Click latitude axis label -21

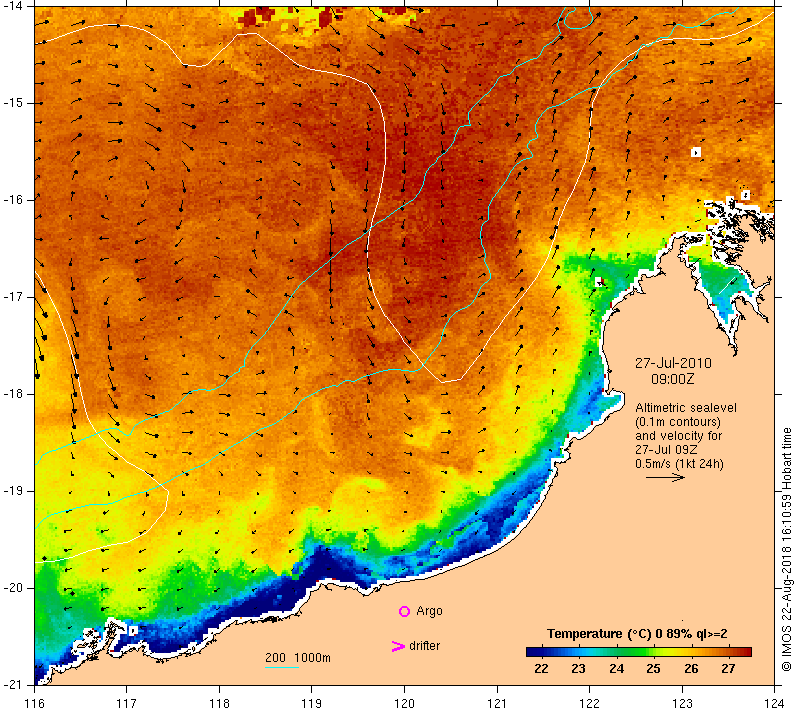12,685
